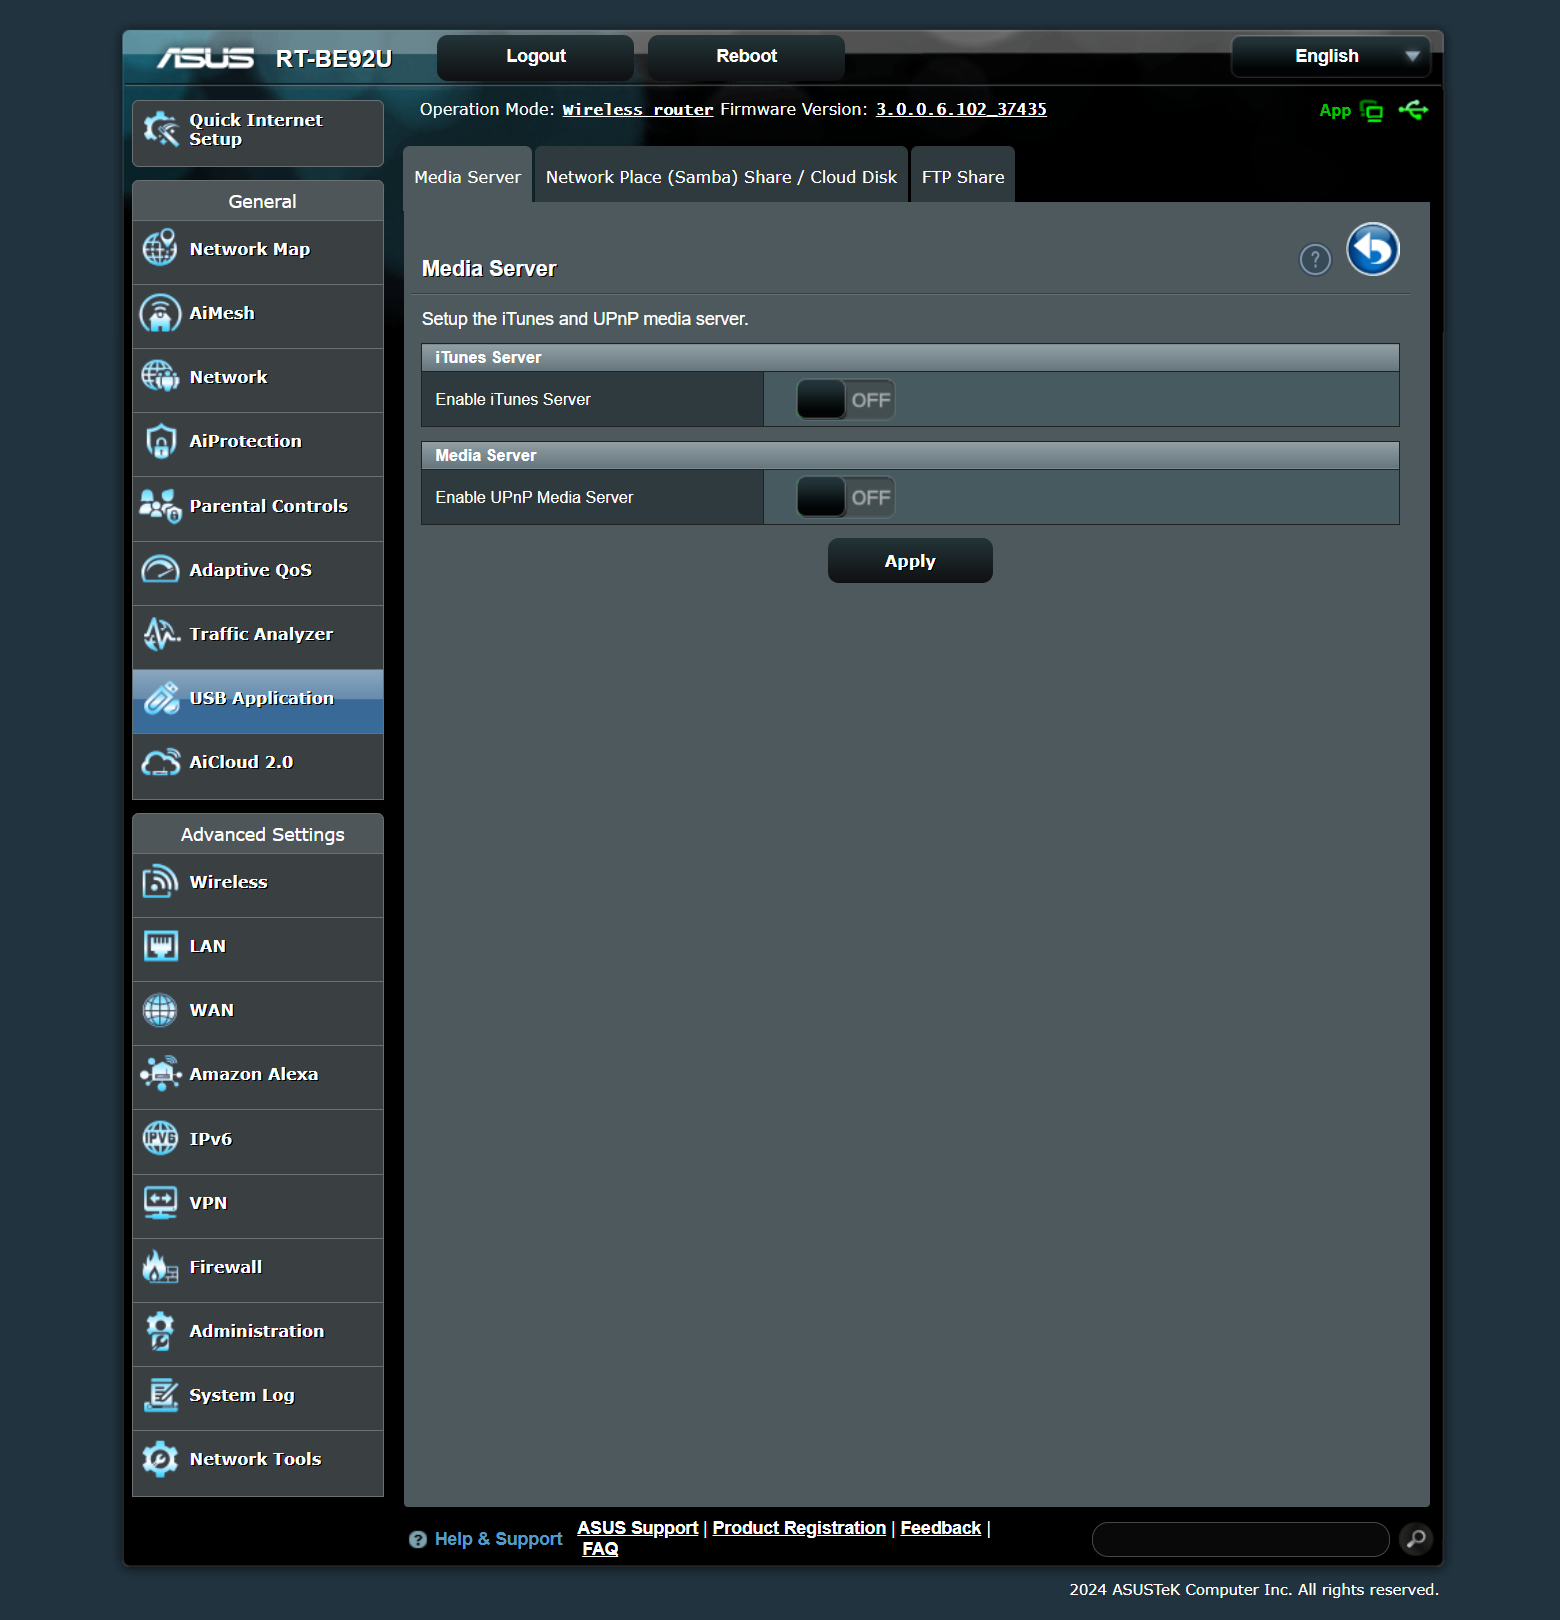Click the WAN globe icon
The height and width of the screenshot is (1620, 1560).
click(160, 1010)
